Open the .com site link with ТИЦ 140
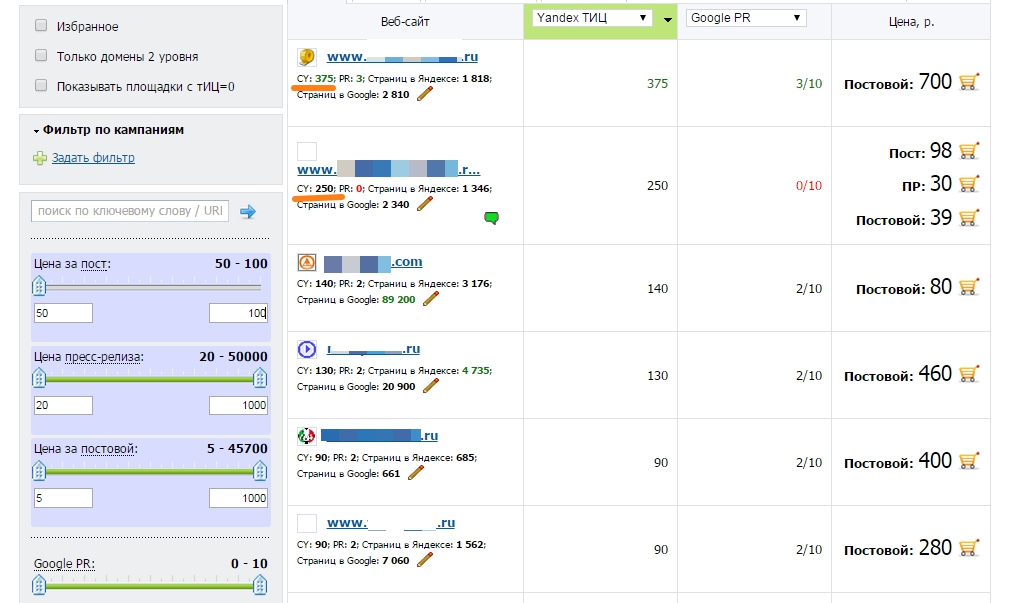 (373, 262)
